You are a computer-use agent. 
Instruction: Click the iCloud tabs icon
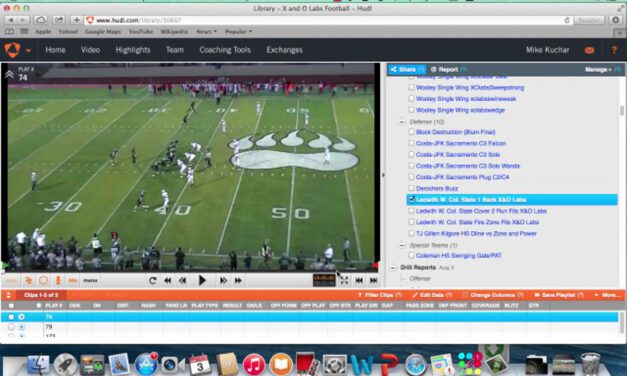(x=40, y=20)
